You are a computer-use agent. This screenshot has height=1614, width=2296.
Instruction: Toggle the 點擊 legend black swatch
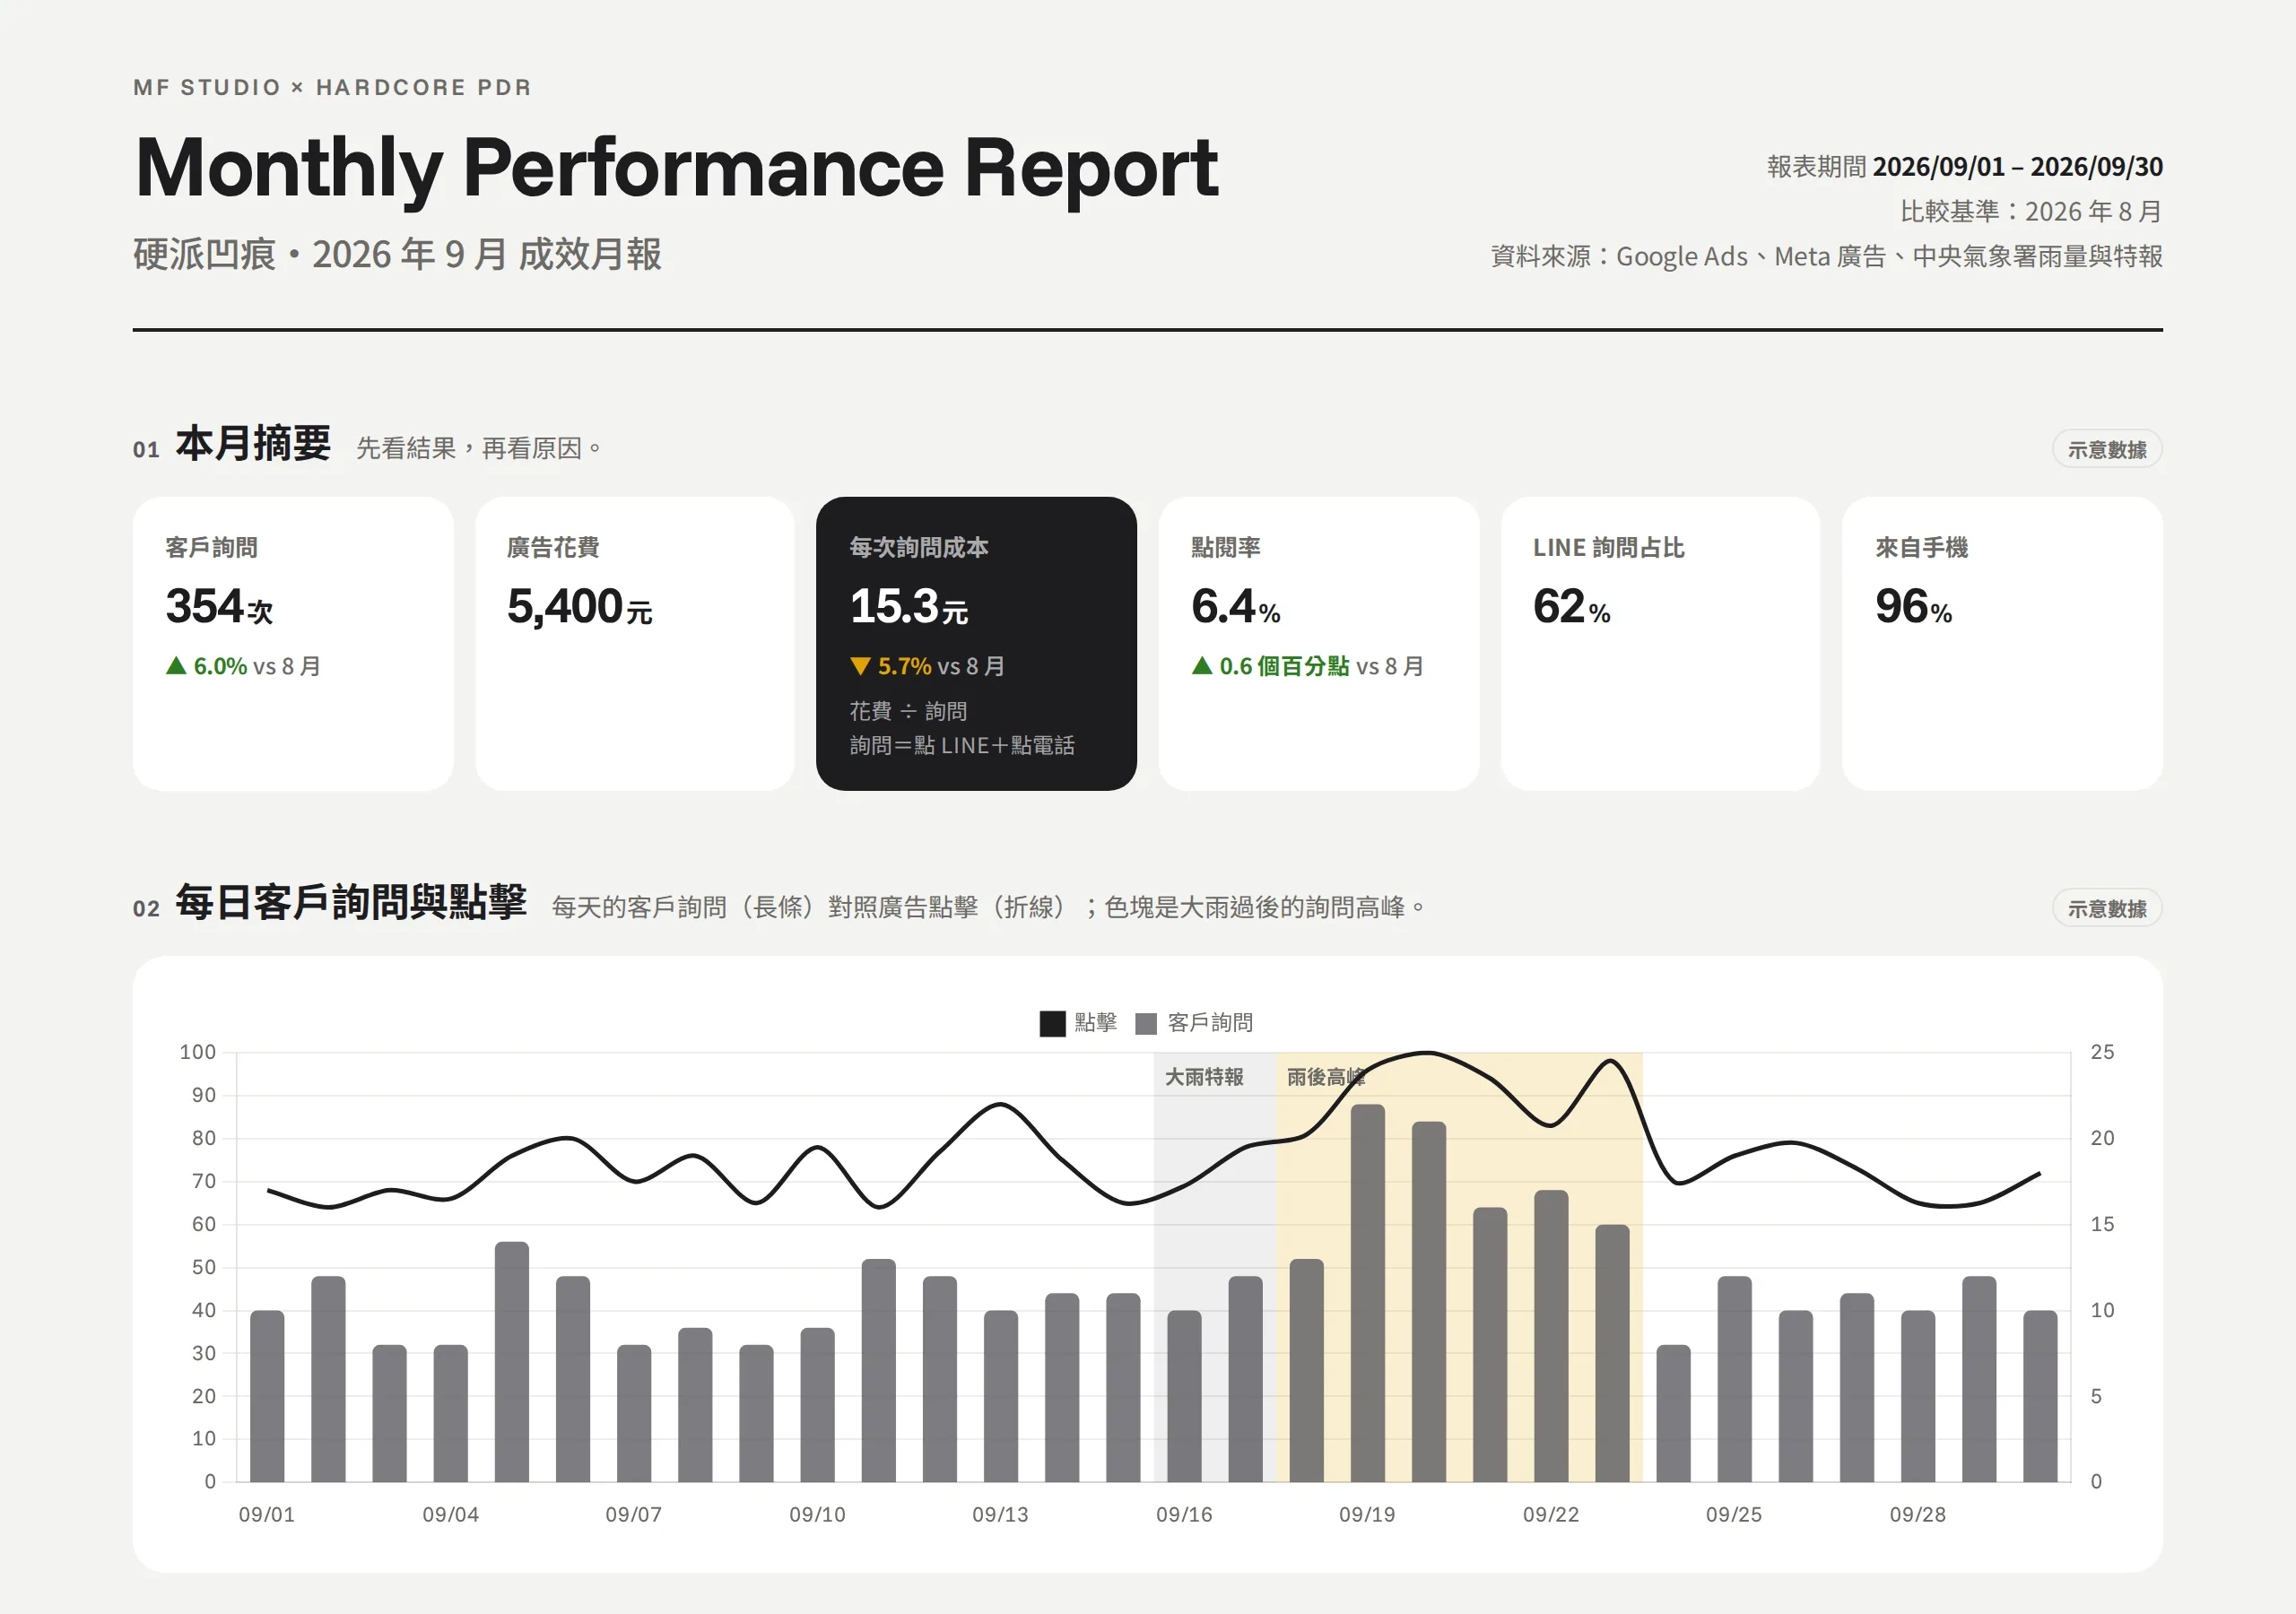point(1052,1023)
